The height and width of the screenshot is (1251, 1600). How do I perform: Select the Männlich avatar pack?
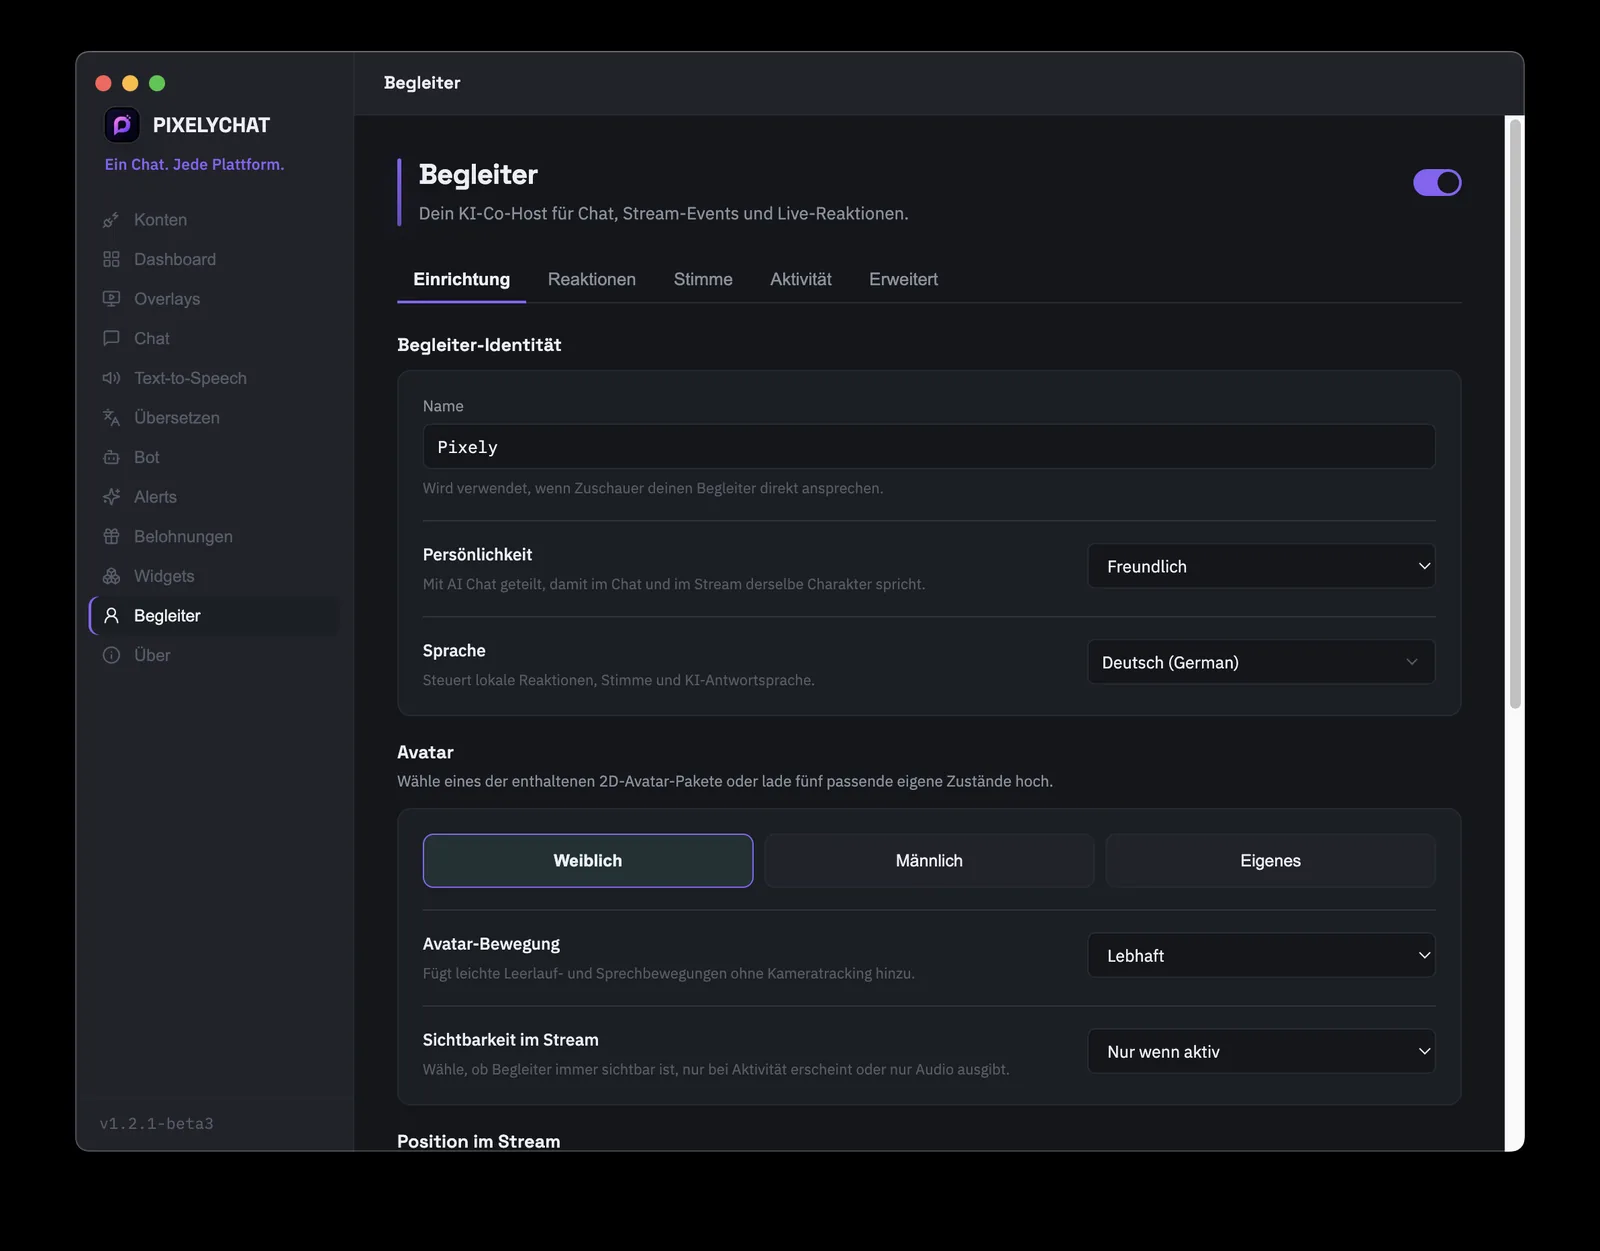coord(929,861)
